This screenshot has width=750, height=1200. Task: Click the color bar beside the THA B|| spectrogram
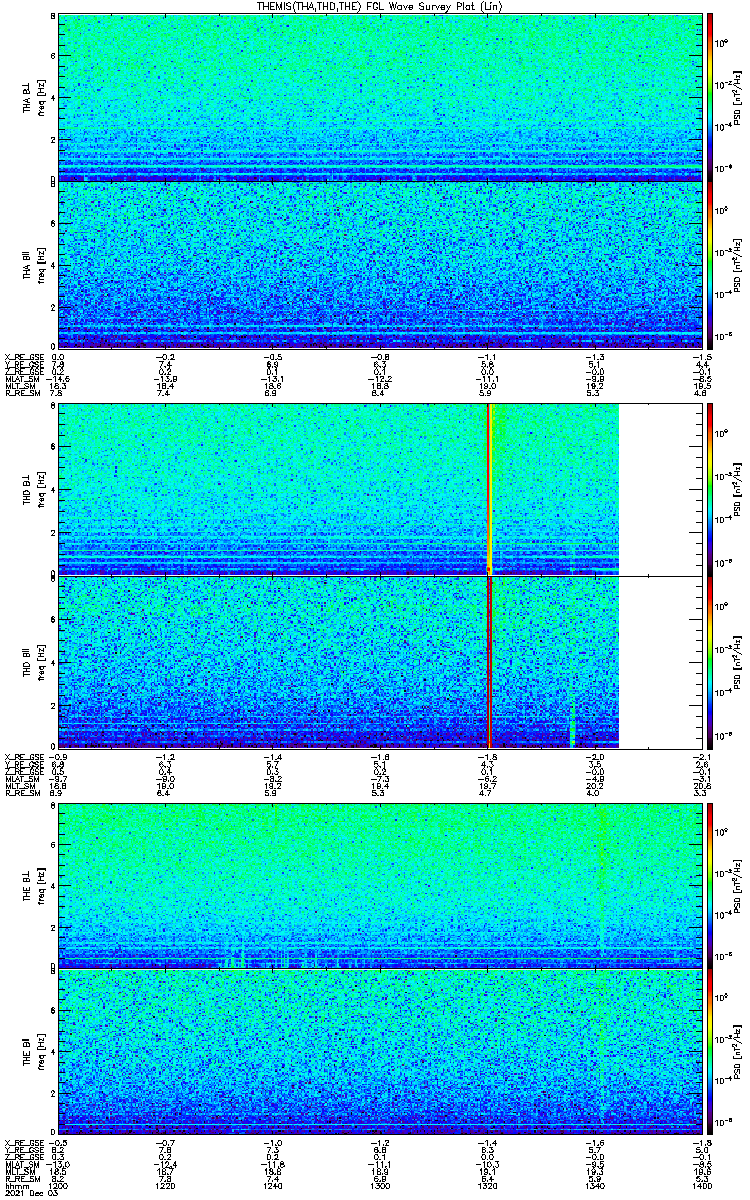pos(710,264)
